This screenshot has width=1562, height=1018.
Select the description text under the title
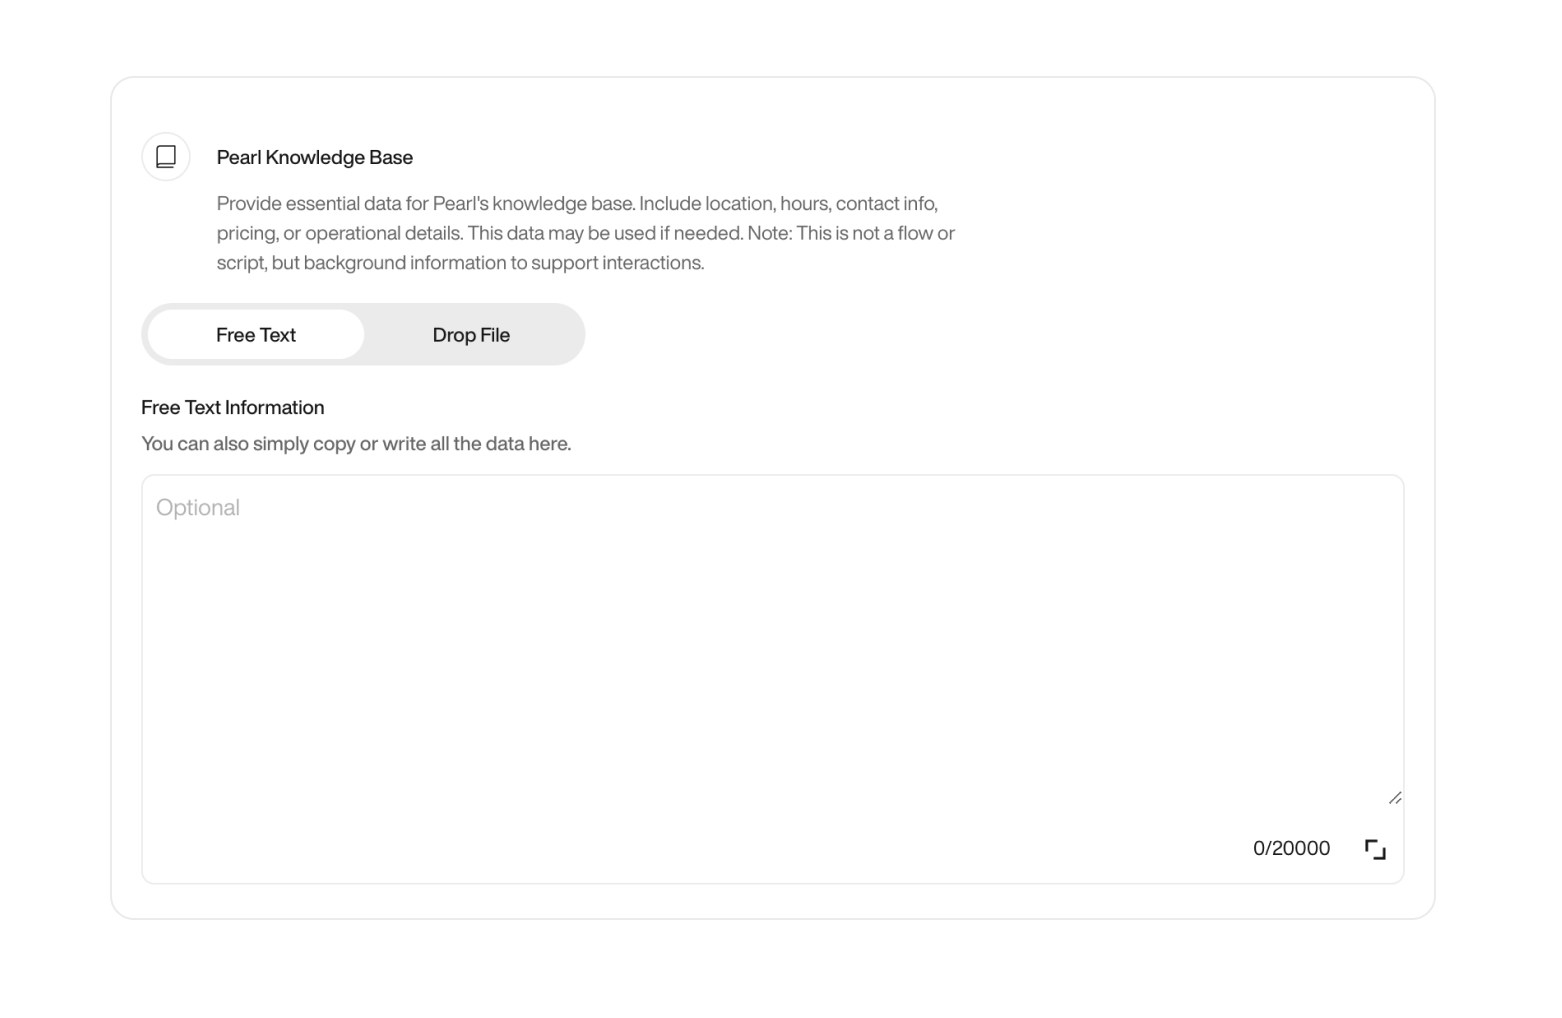click(585, 232)
